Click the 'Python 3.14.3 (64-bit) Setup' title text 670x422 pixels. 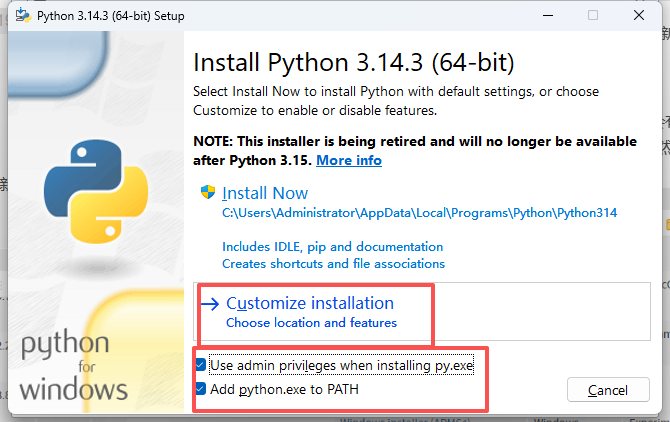(111, 16)
